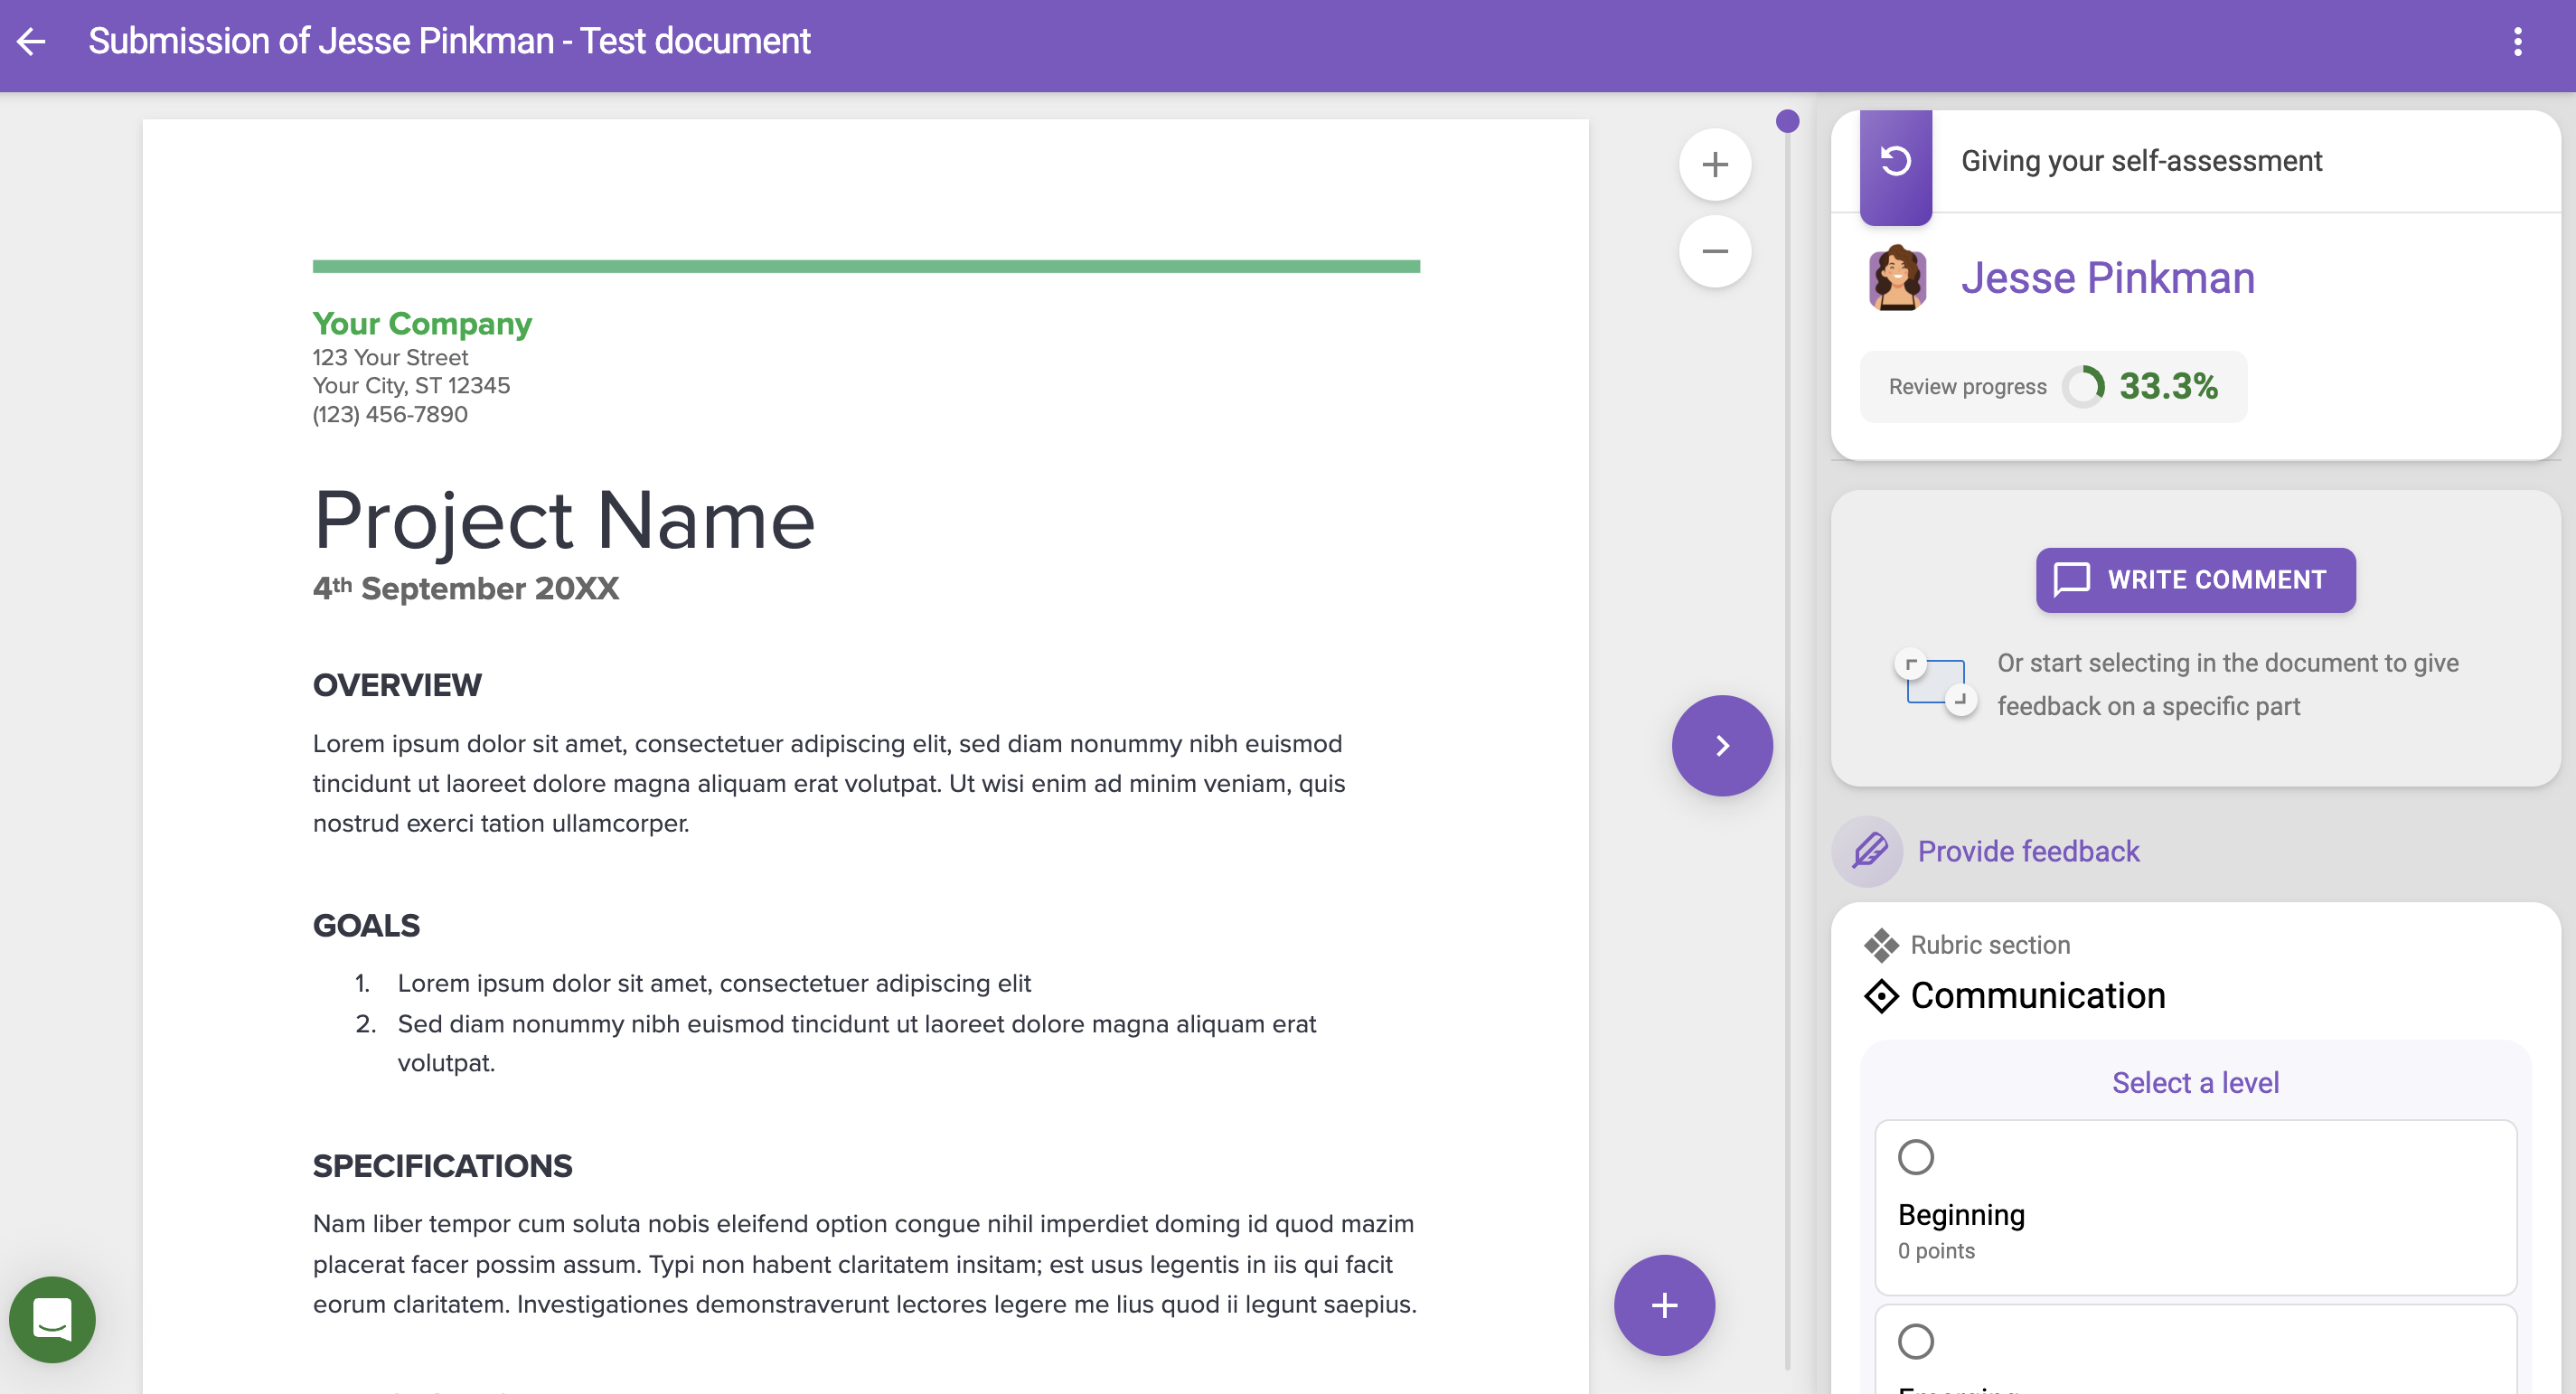Click the '0 points' label

click(x=1936, y=1251)
